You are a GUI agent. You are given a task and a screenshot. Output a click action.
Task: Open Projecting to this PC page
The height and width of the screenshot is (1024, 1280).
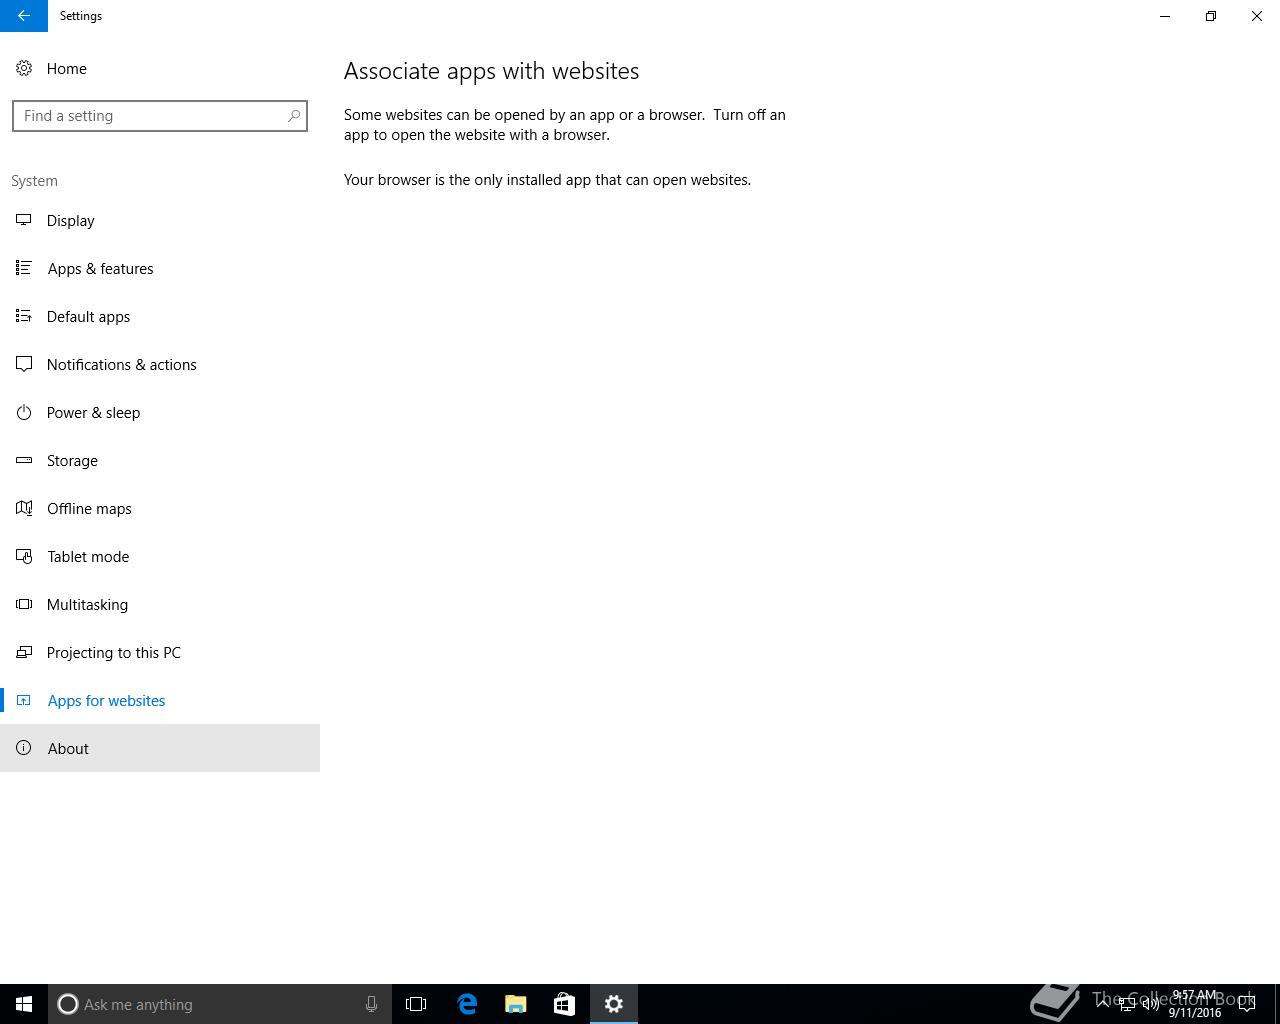click(x=160, y=652)
